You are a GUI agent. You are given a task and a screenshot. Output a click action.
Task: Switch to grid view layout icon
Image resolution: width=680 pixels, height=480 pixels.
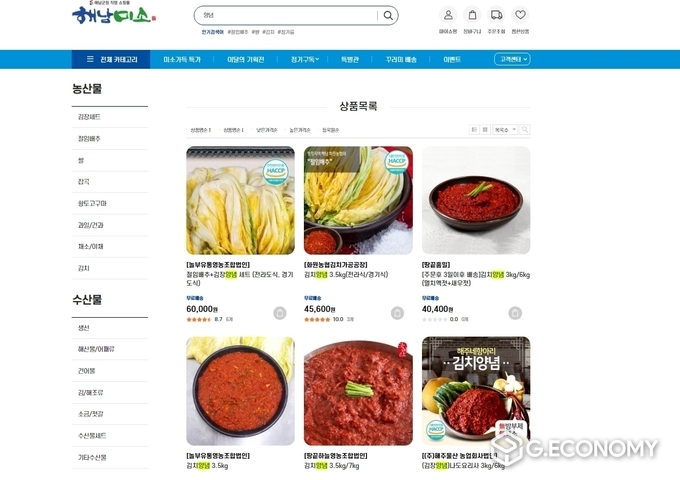pyautogui.click(x=485, y=129)
